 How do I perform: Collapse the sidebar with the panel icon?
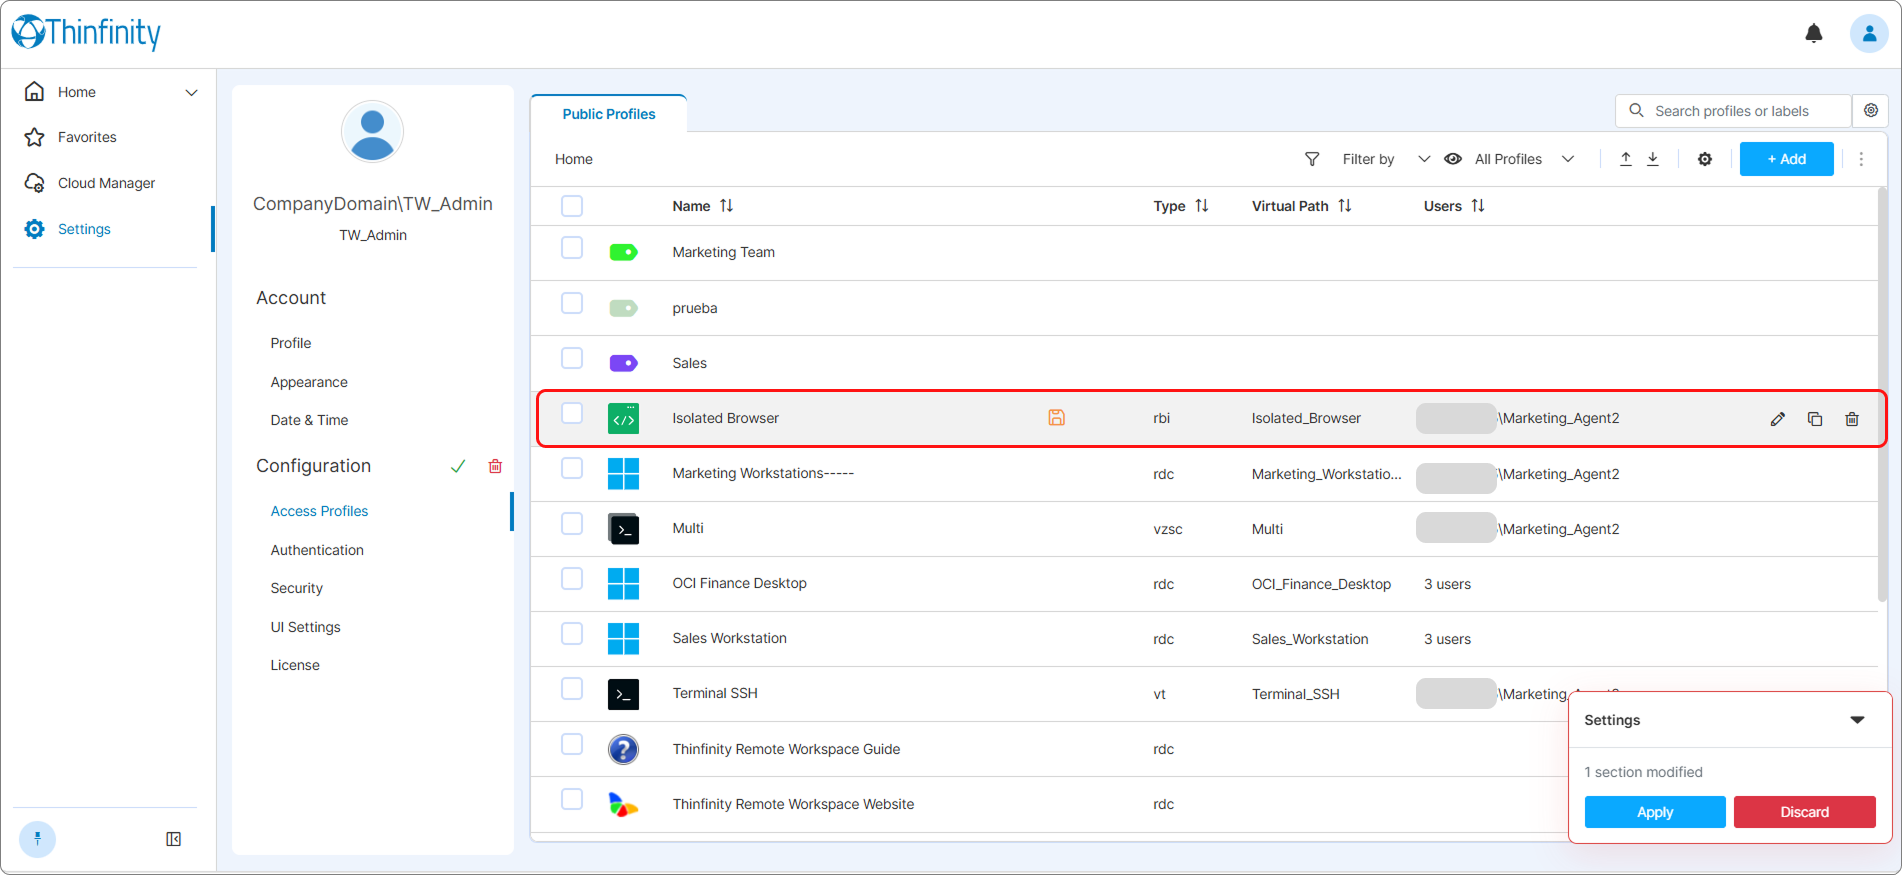point(174,839)
